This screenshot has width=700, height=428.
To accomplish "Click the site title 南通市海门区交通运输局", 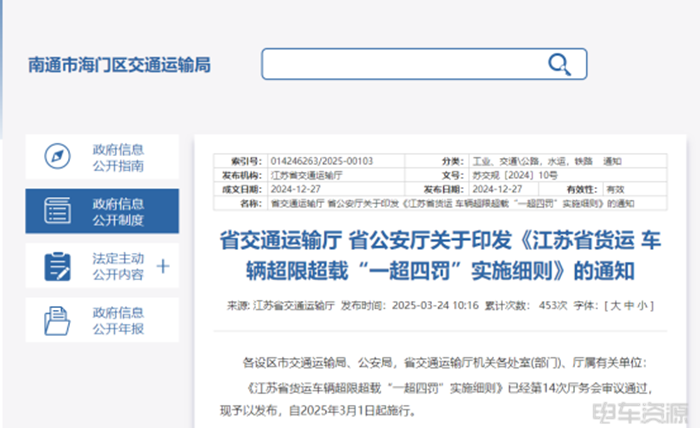I will tap(119, 65).
